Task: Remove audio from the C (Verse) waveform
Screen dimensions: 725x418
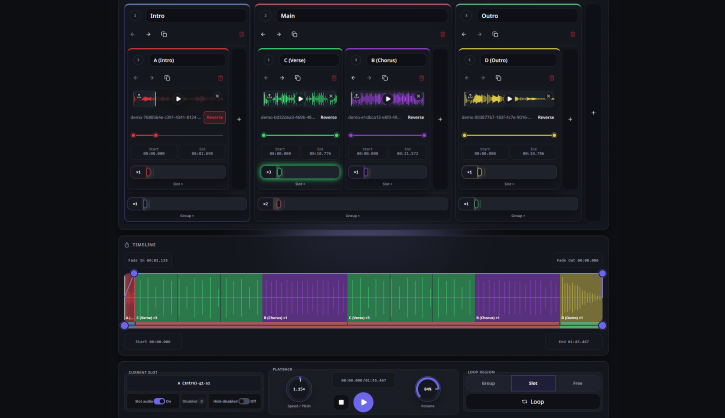Action: [331, 96]
